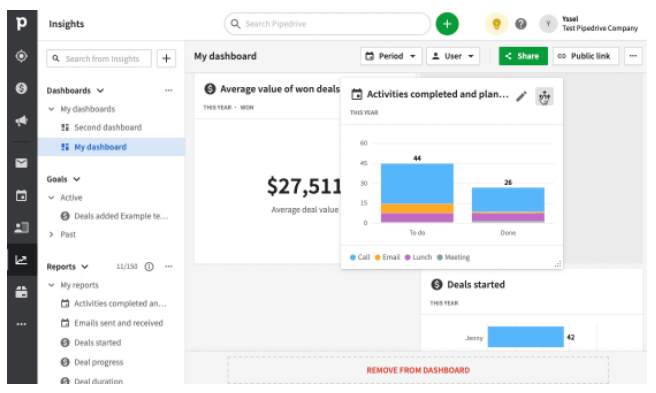Screen dimensions: 656x393
Task: Open the user avatar Y menu
Action: tap(548, 24)
